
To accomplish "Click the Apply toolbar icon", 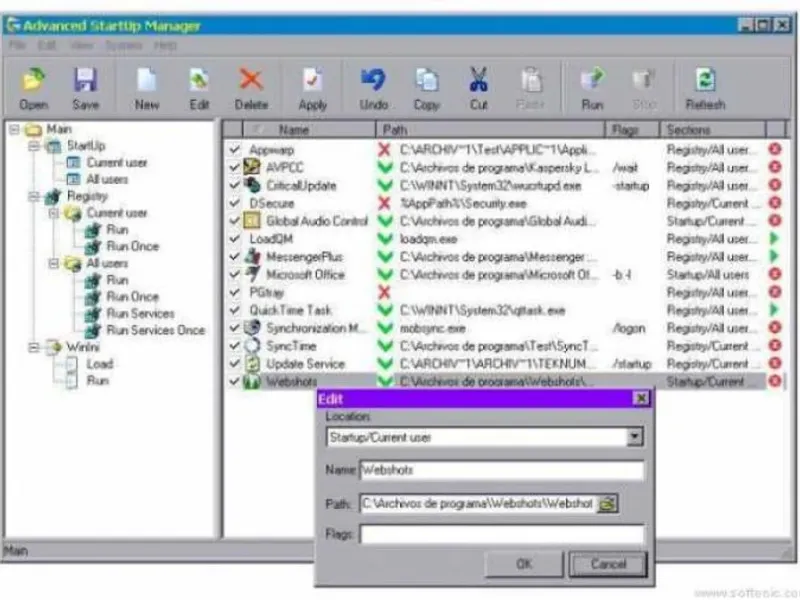I will tap(312, 80).
